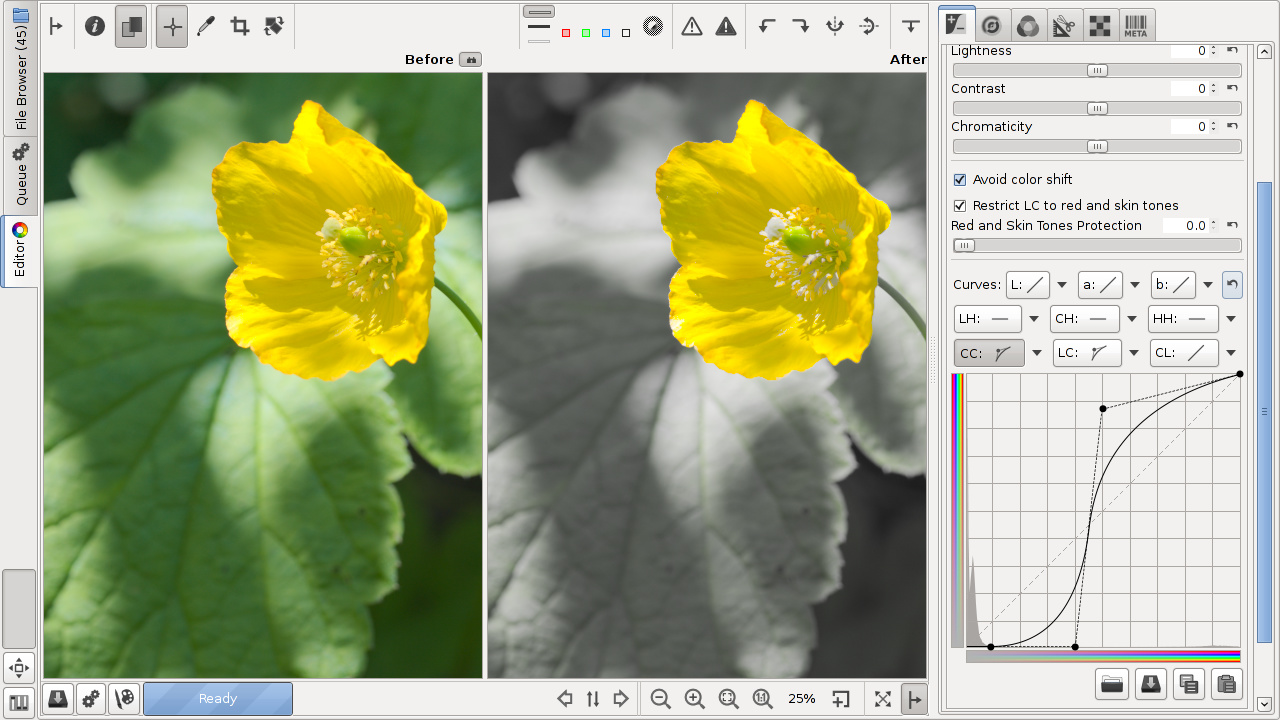Paste curve from clipboard icon
Image resolution: width=1280 pixels, height=720 pixels.
tap(1225, 684)
